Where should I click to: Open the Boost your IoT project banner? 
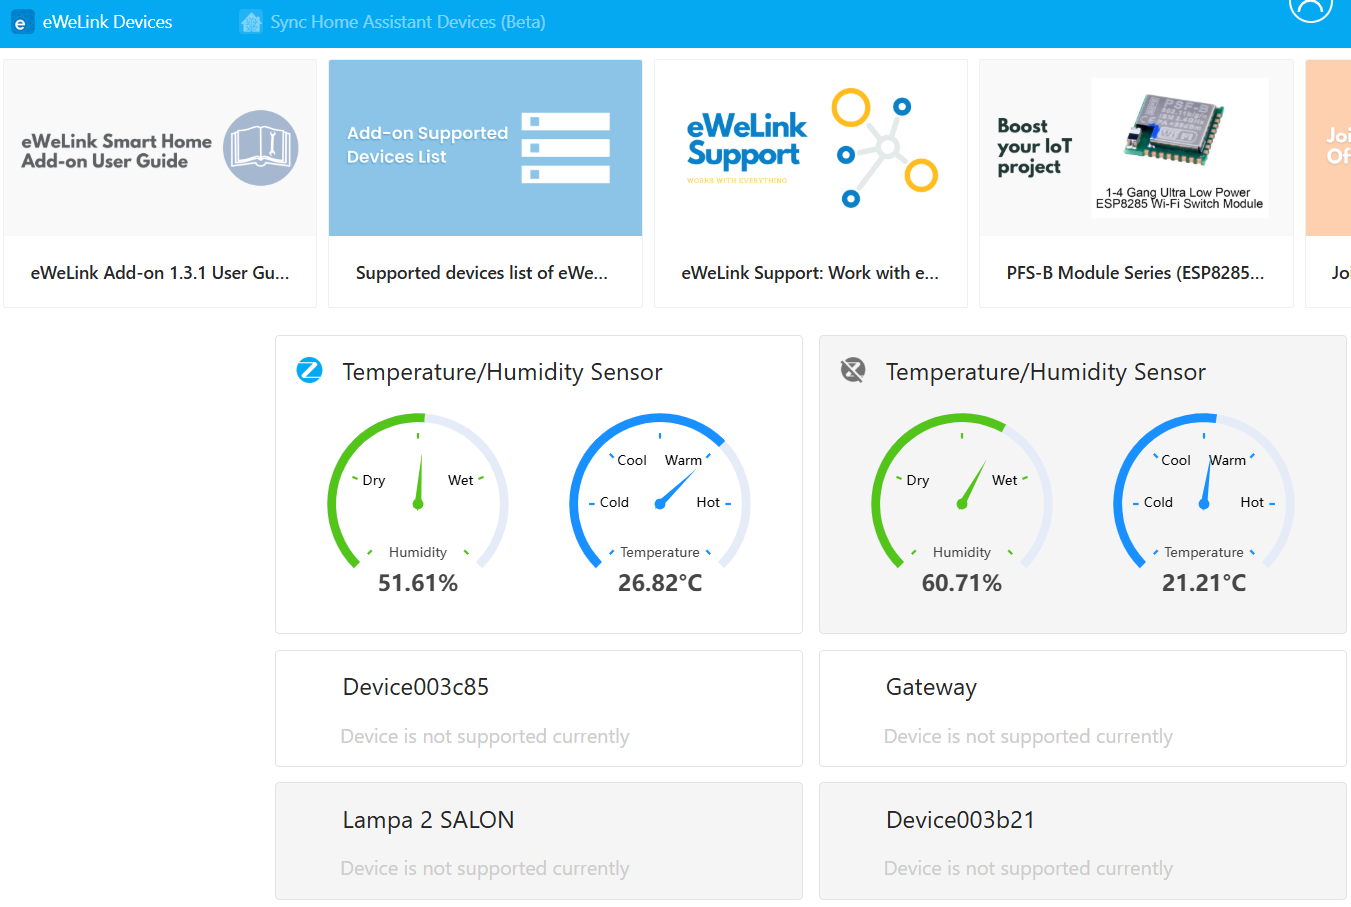pos(1136,148)
